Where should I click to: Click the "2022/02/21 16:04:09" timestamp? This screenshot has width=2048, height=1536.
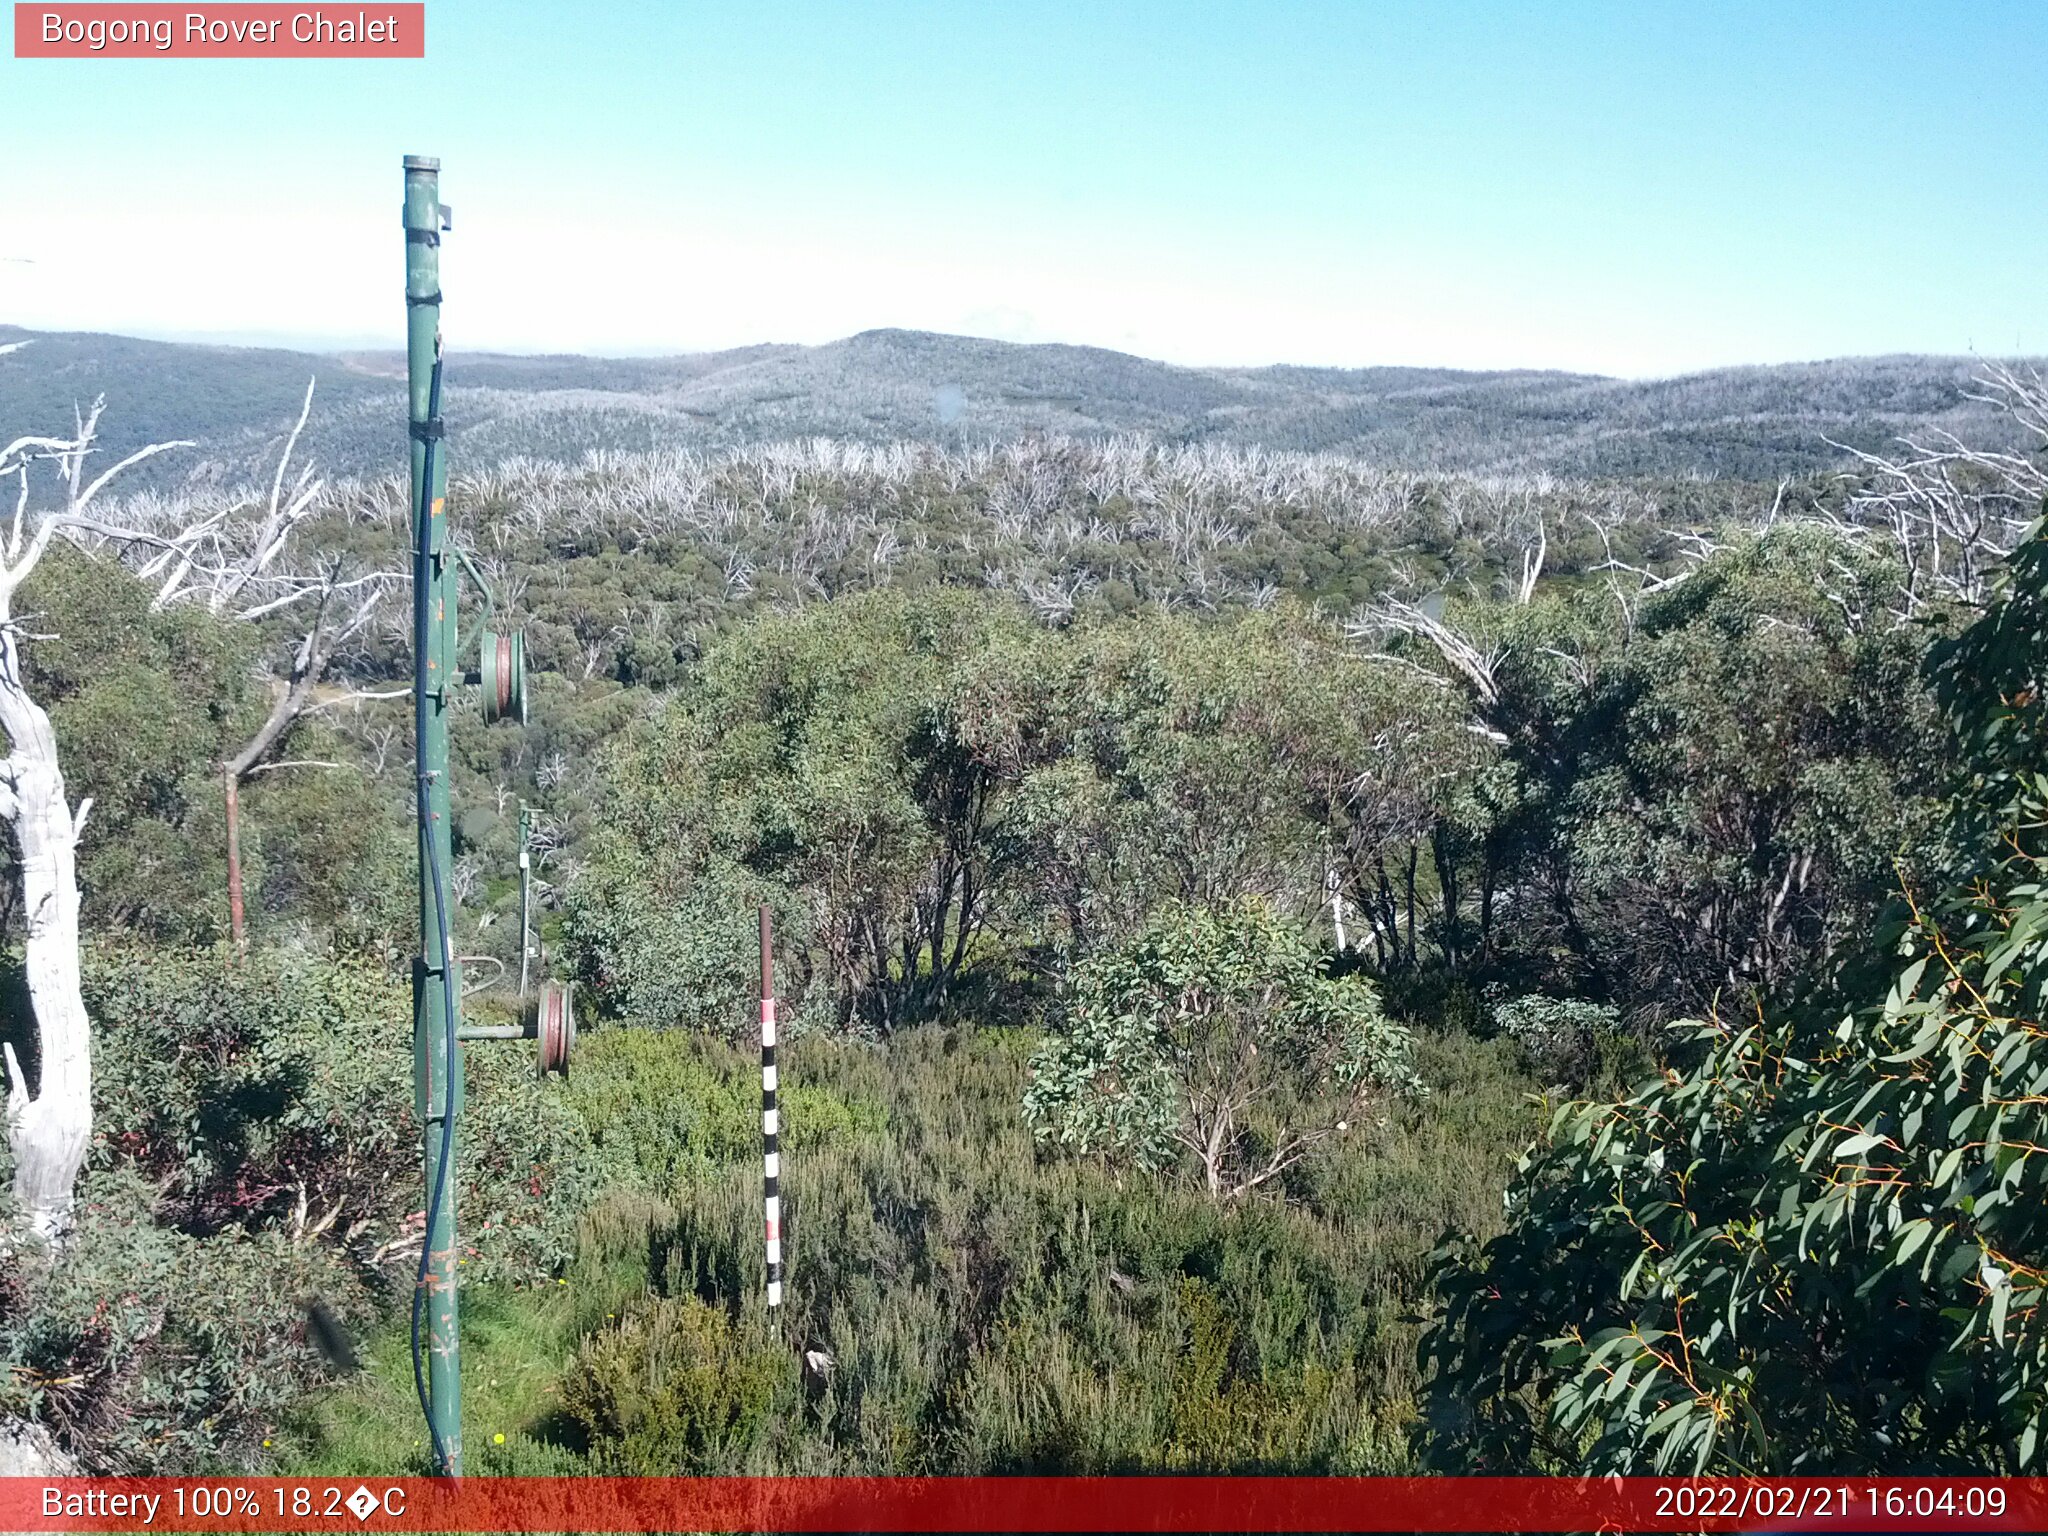(1830, 1503)
